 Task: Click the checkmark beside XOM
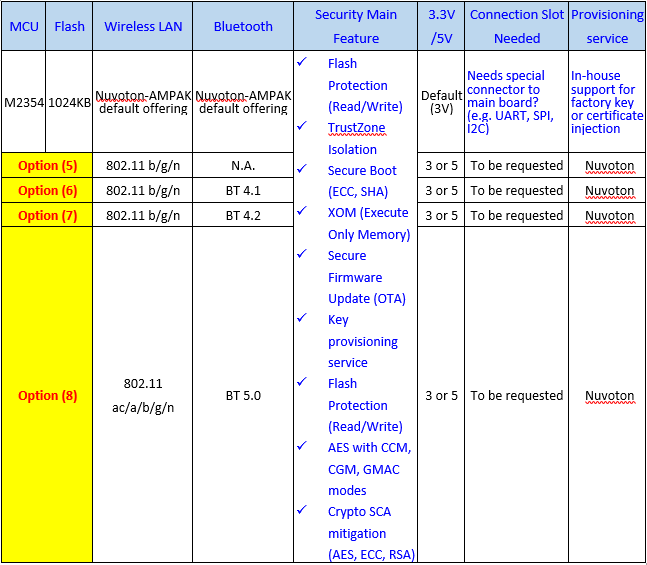tap(302, 210)
